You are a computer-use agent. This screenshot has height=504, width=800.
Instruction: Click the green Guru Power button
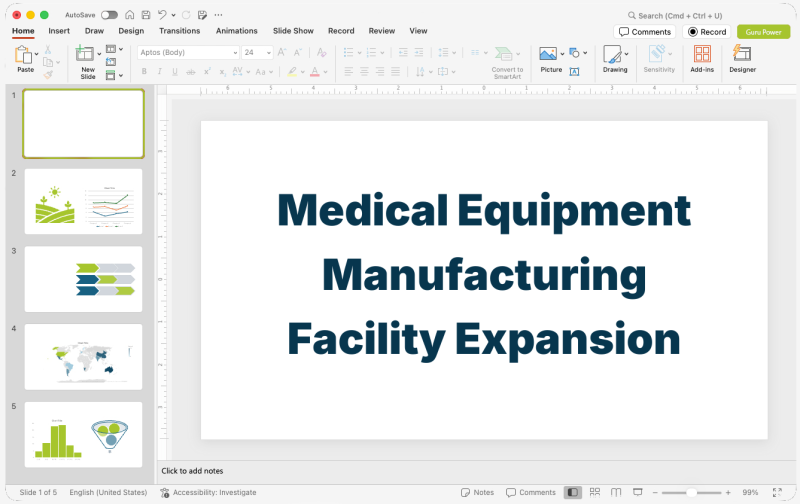tap(763, 32)
